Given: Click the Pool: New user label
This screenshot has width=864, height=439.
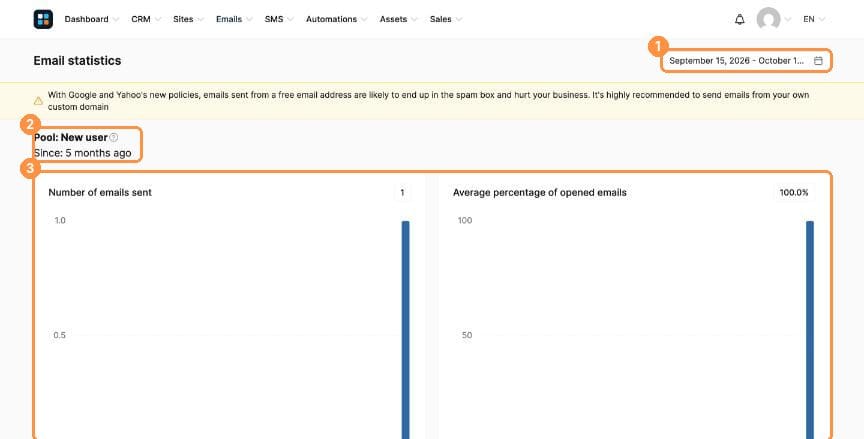Looking at the screenshot, I should click(x=71, y=137).
